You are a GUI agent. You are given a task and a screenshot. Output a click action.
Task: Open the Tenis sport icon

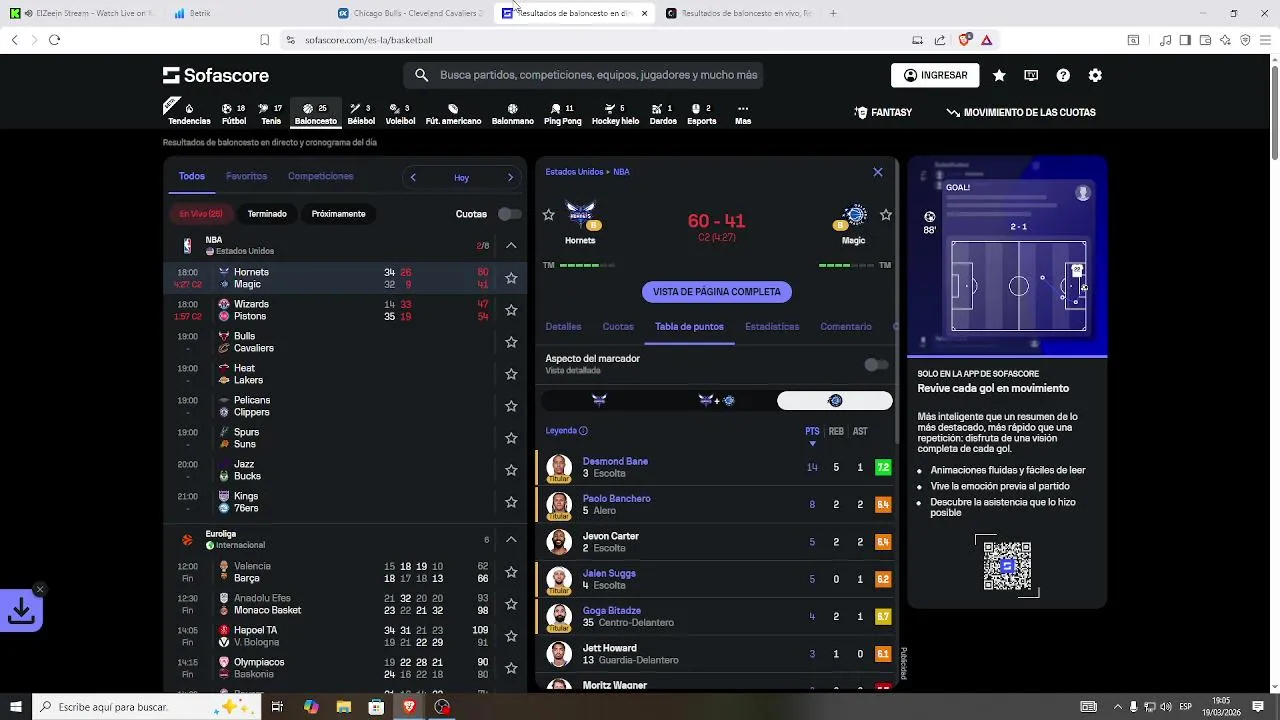tap(271, 114)
